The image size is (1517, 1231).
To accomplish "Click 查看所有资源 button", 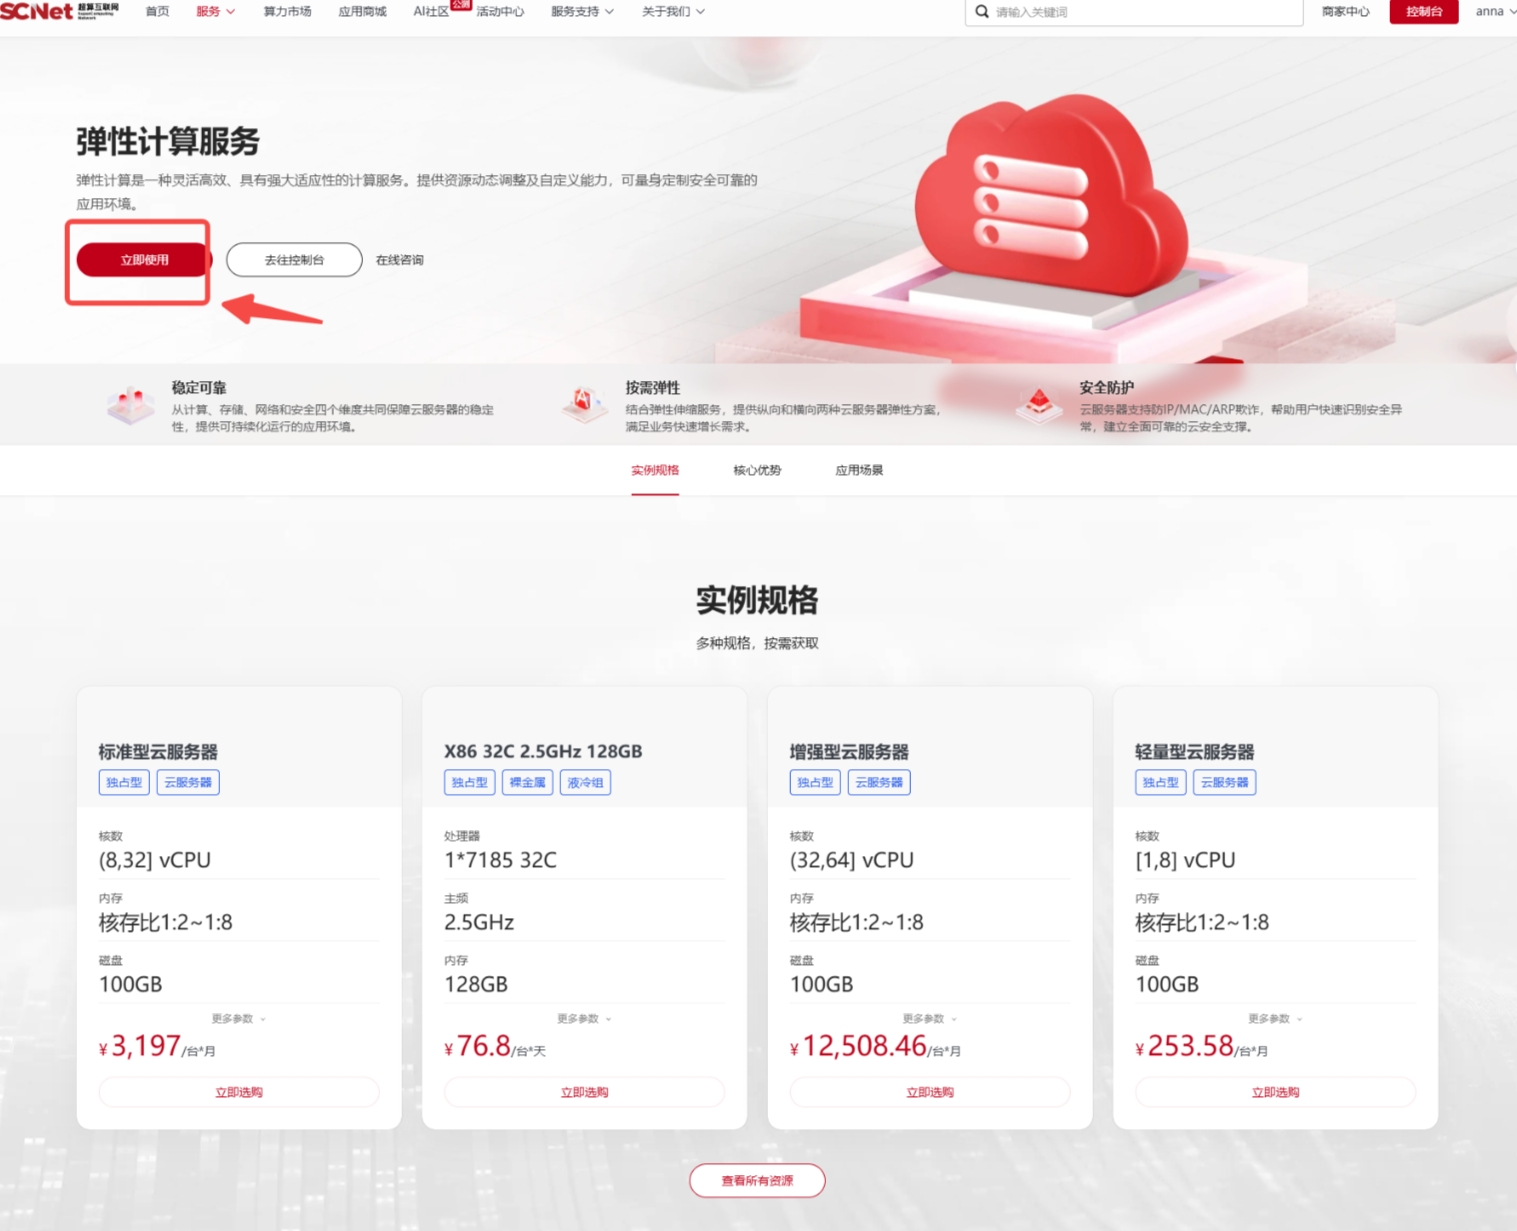I will (757, 1181).
